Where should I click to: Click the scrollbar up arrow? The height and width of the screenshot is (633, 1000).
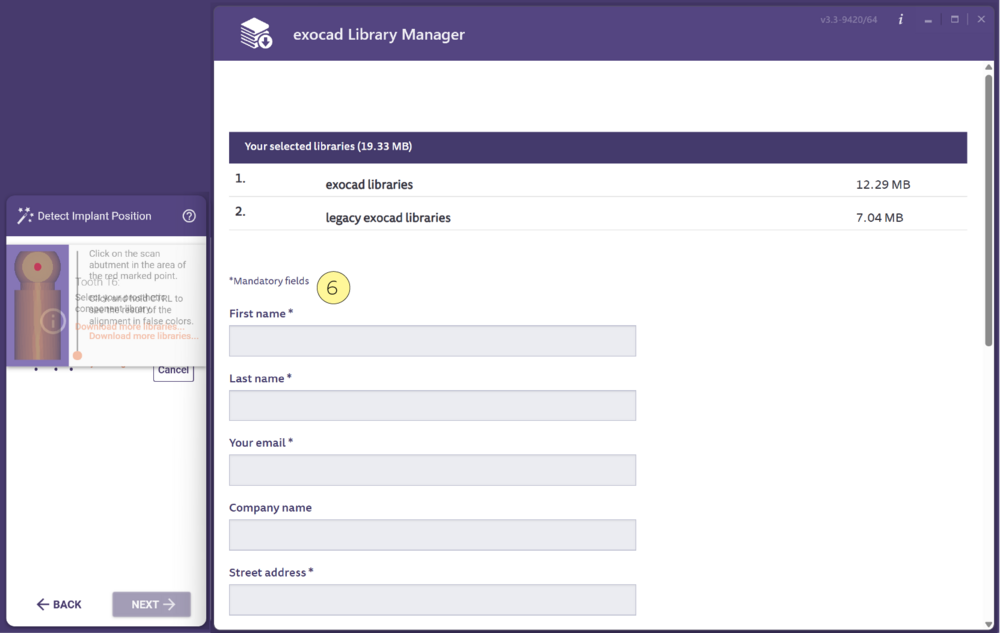(989, 66)
